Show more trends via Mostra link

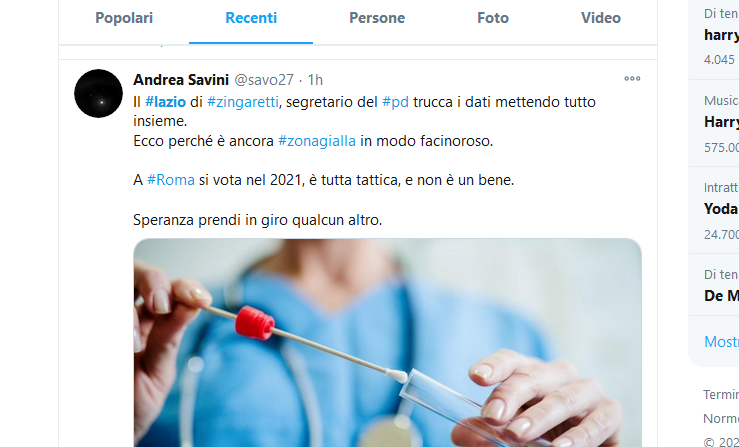pyautogui.click(x=721, y=341)
